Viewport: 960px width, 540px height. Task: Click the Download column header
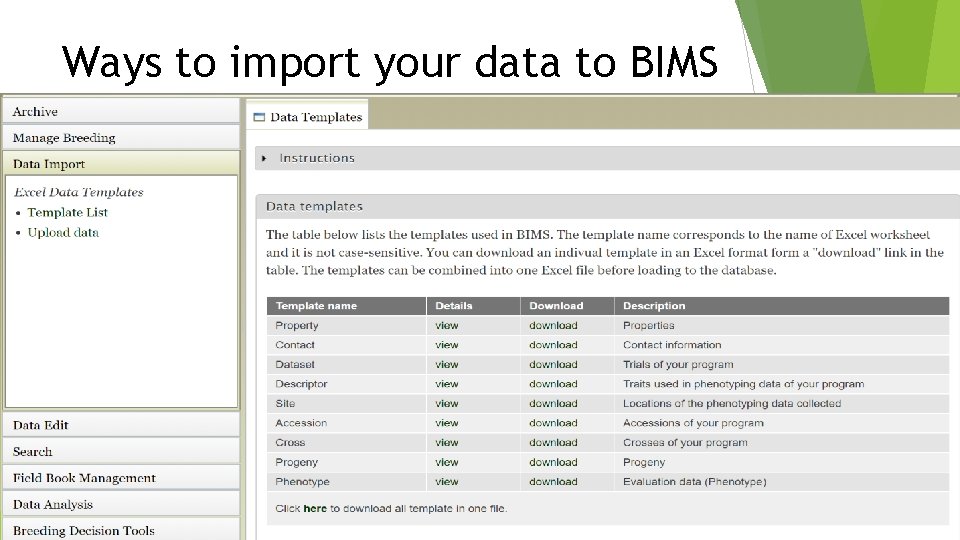(567, 306)
